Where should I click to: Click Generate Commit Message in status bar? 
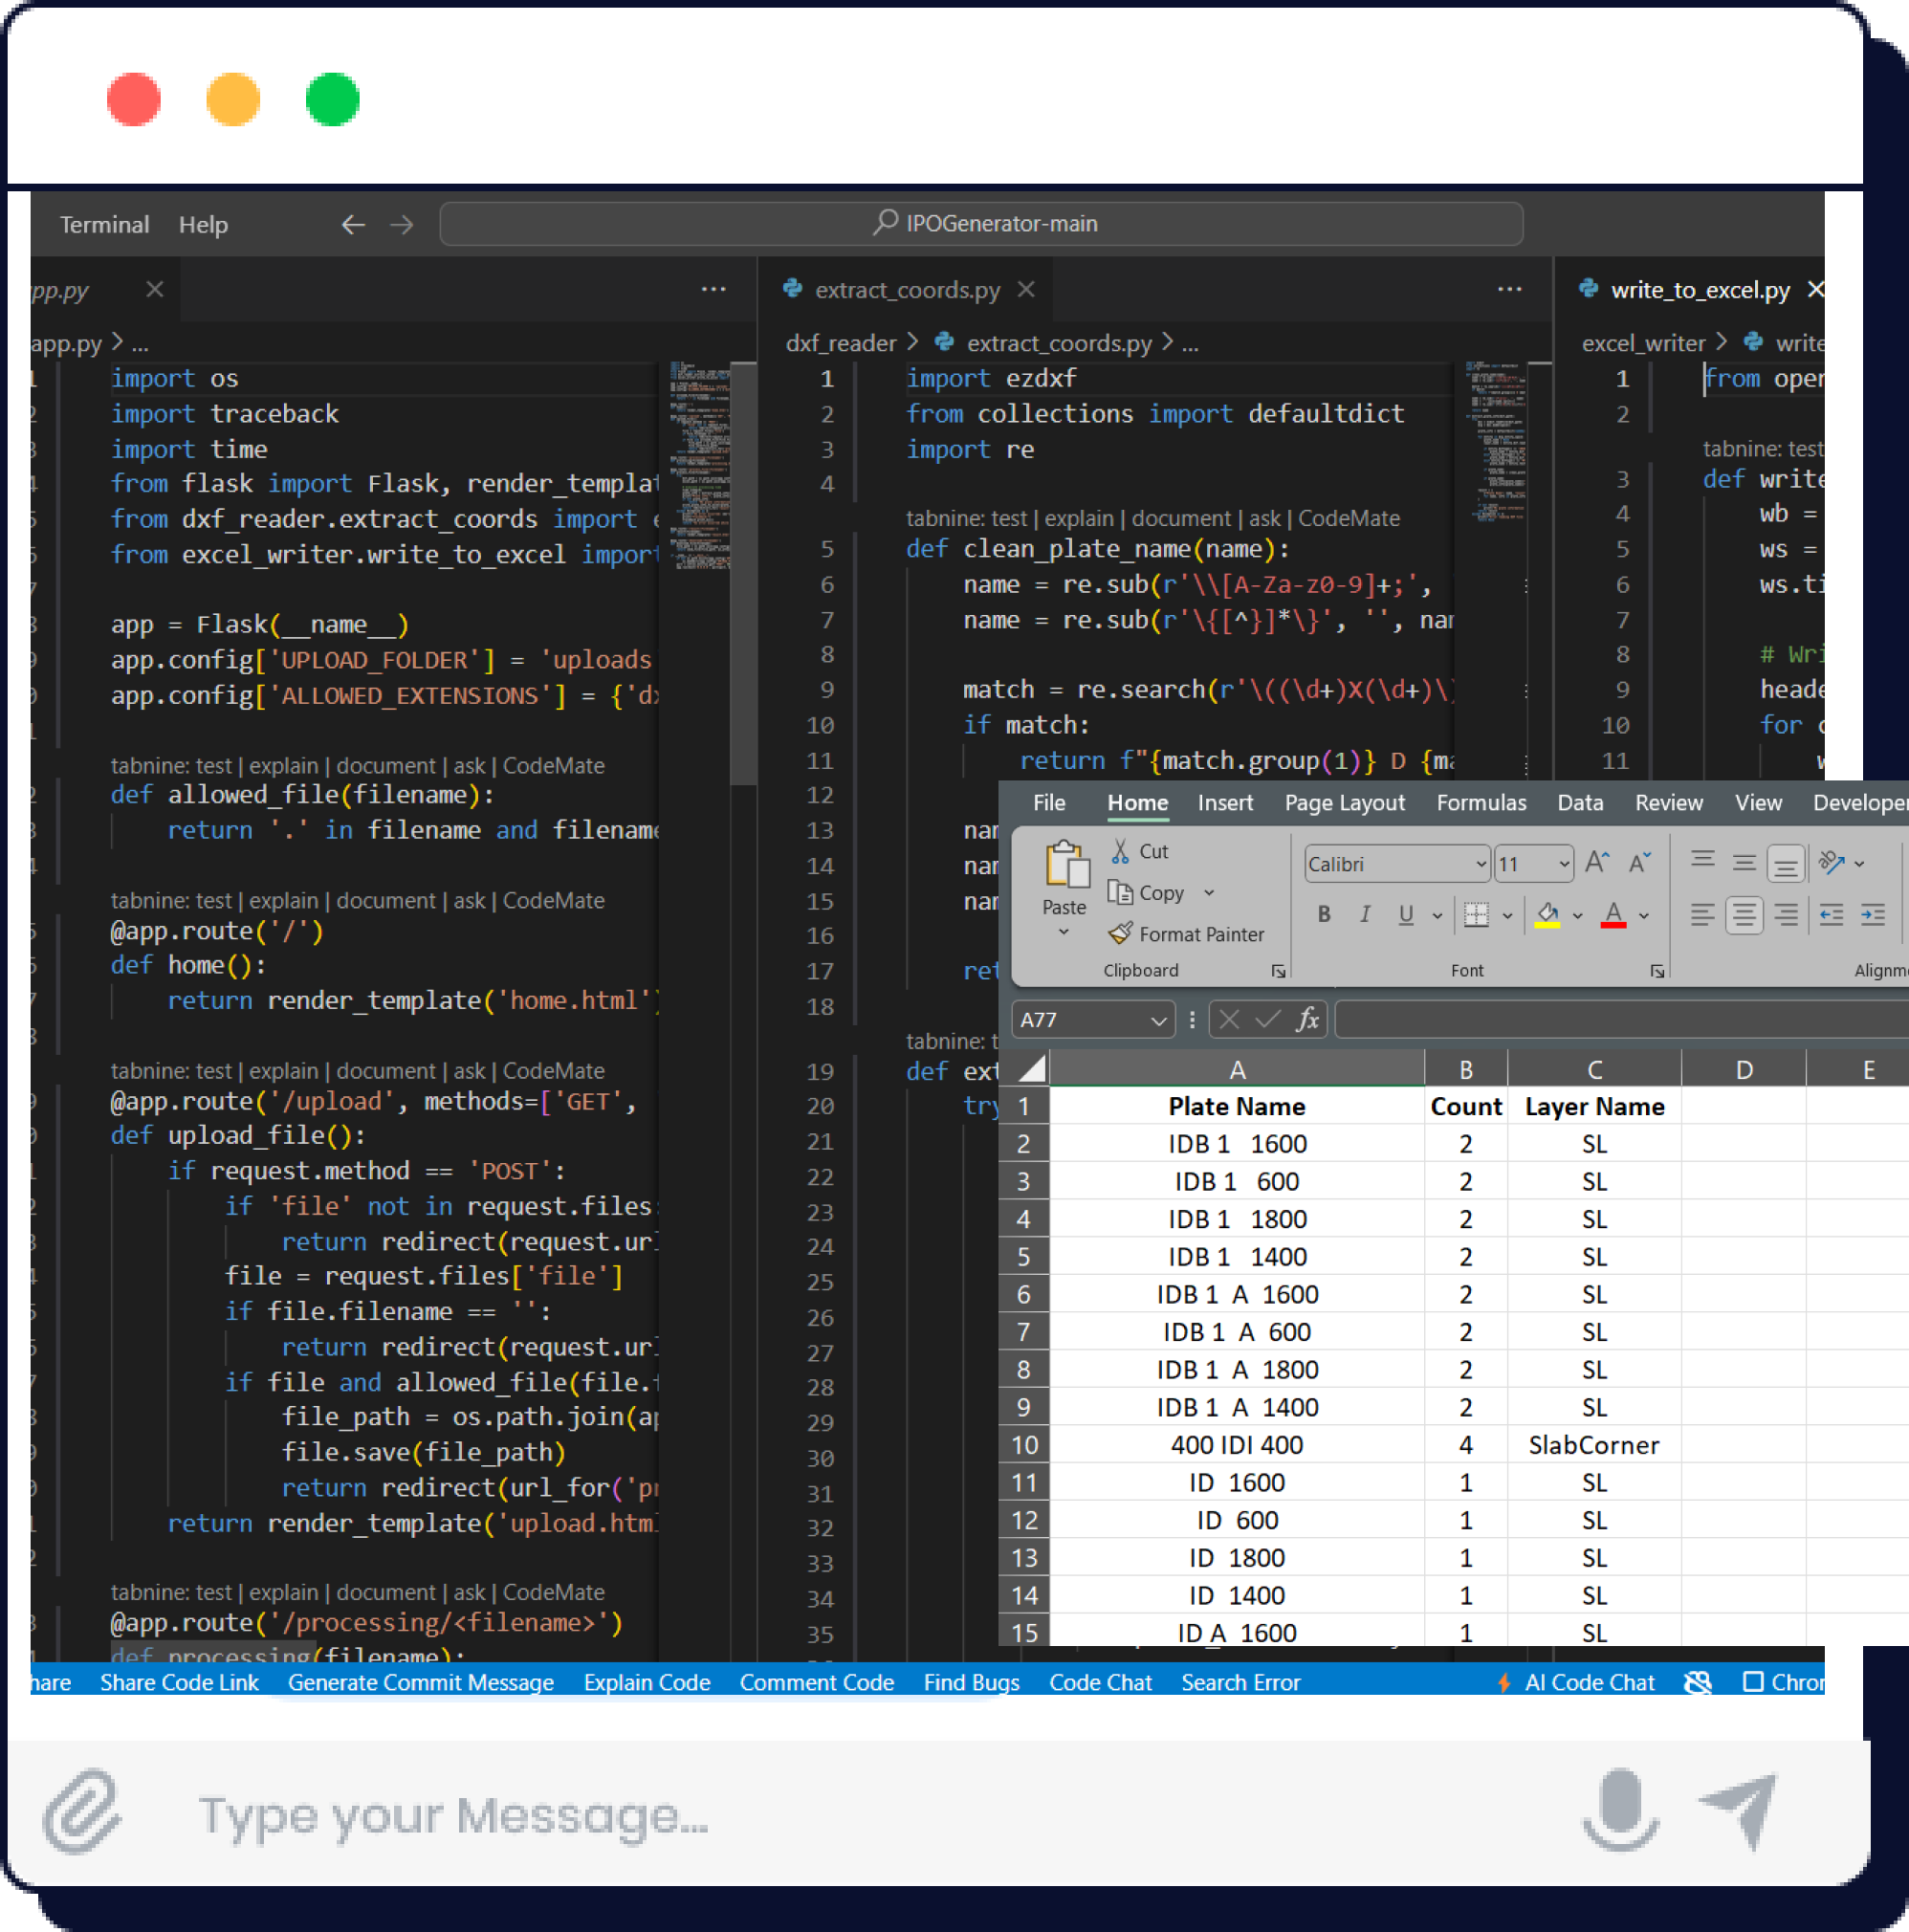(420, 1682)
